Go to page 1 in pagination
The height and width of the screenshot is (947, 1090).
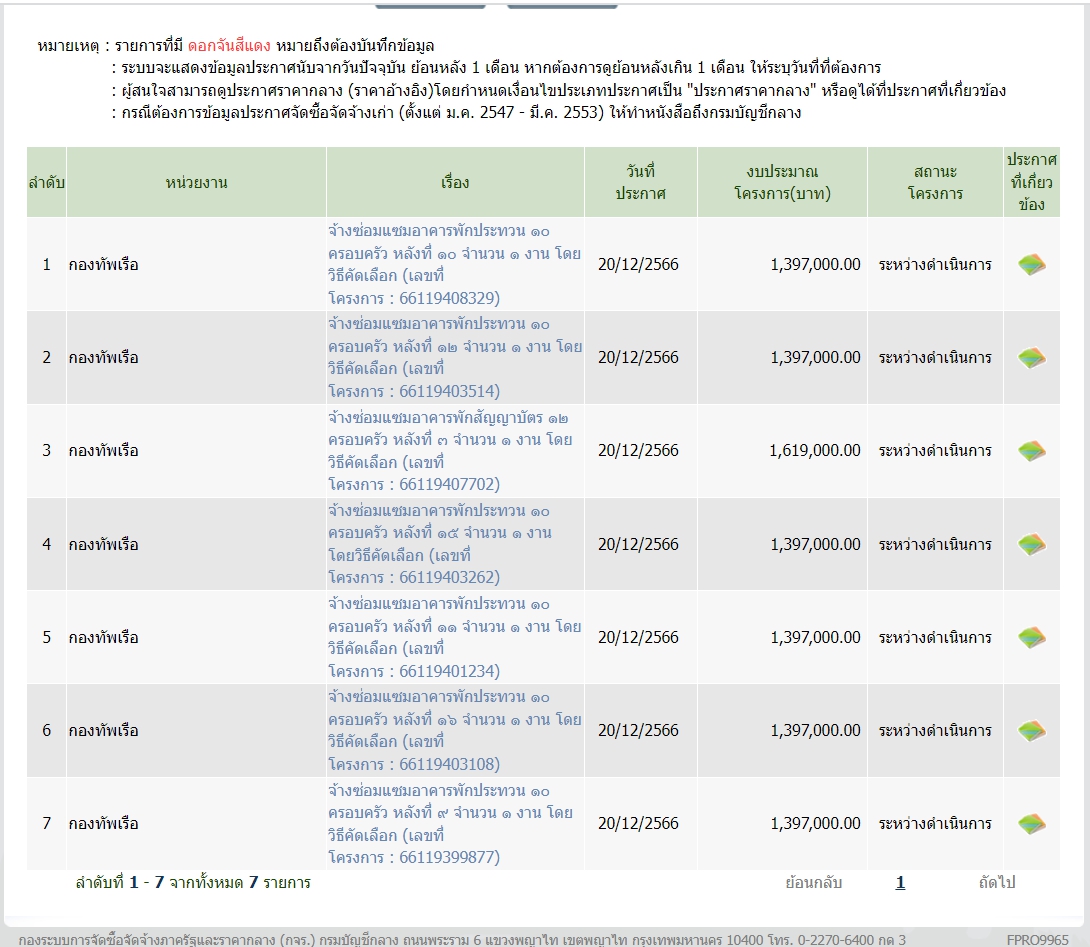point(900,882)
